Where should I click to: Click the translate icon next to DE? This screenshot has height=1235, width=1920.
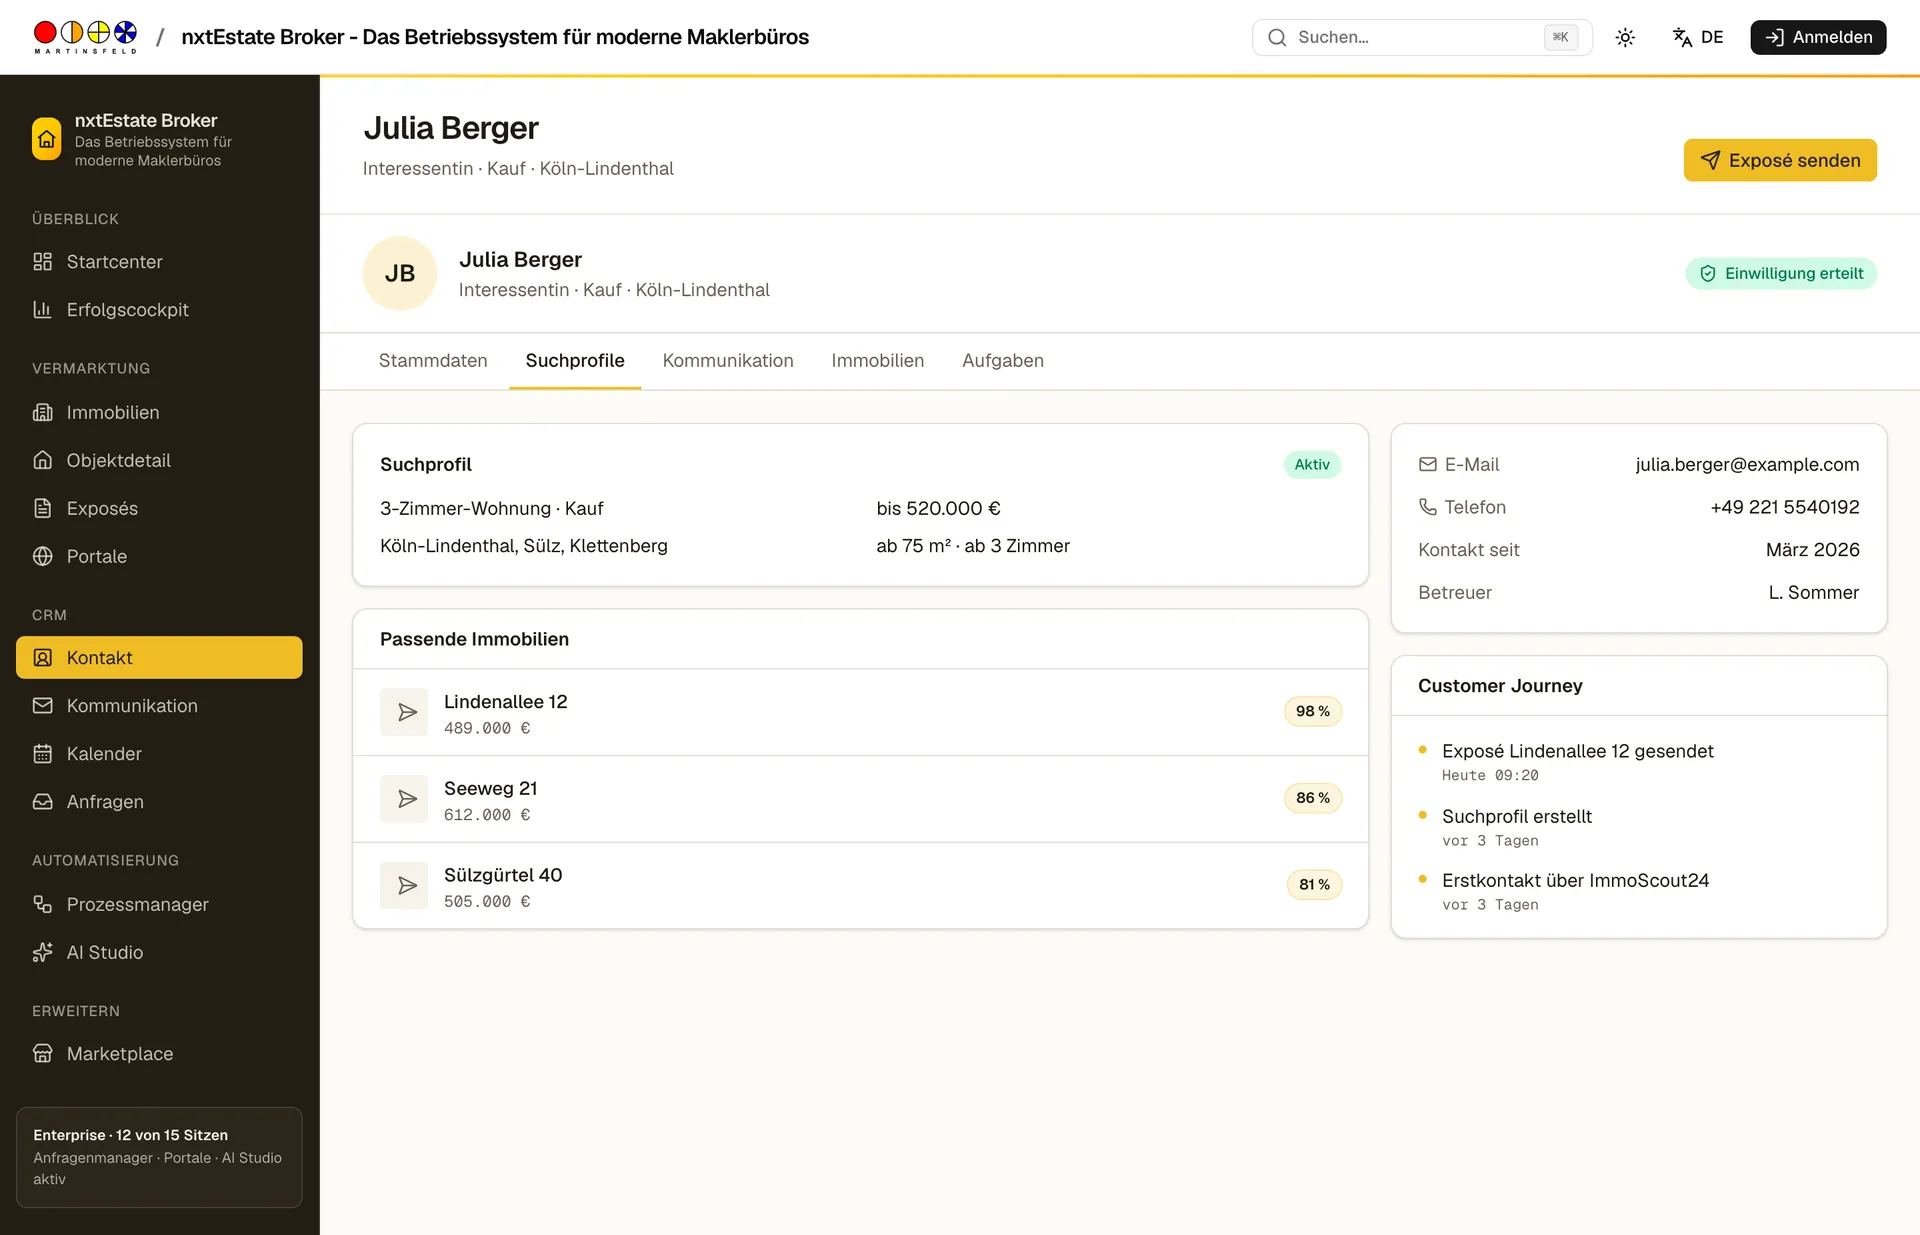[1682, 37]
